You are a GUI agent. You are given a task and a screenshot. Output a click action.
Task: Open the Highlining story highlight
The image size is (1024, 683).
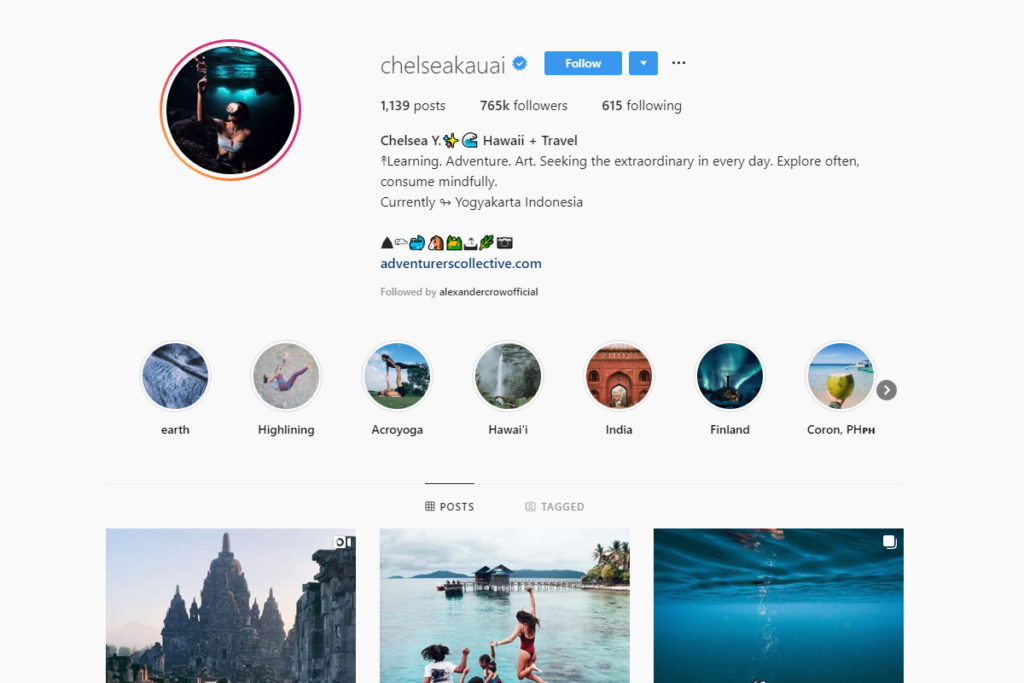point(286,376)
